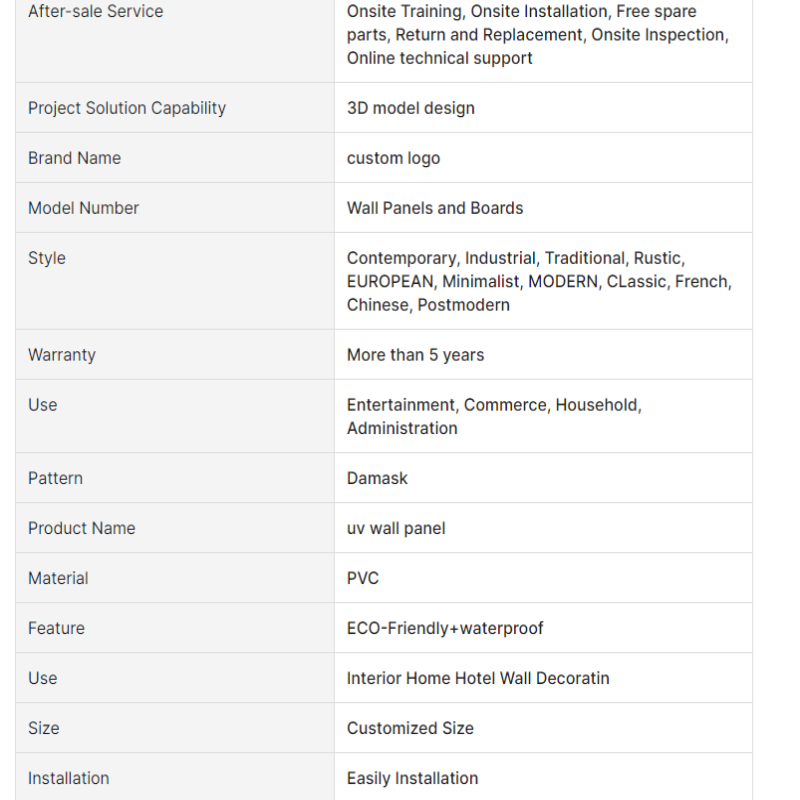Click the Style row label
This screenshot has width=800, height=800.
(x=47, y=258)
